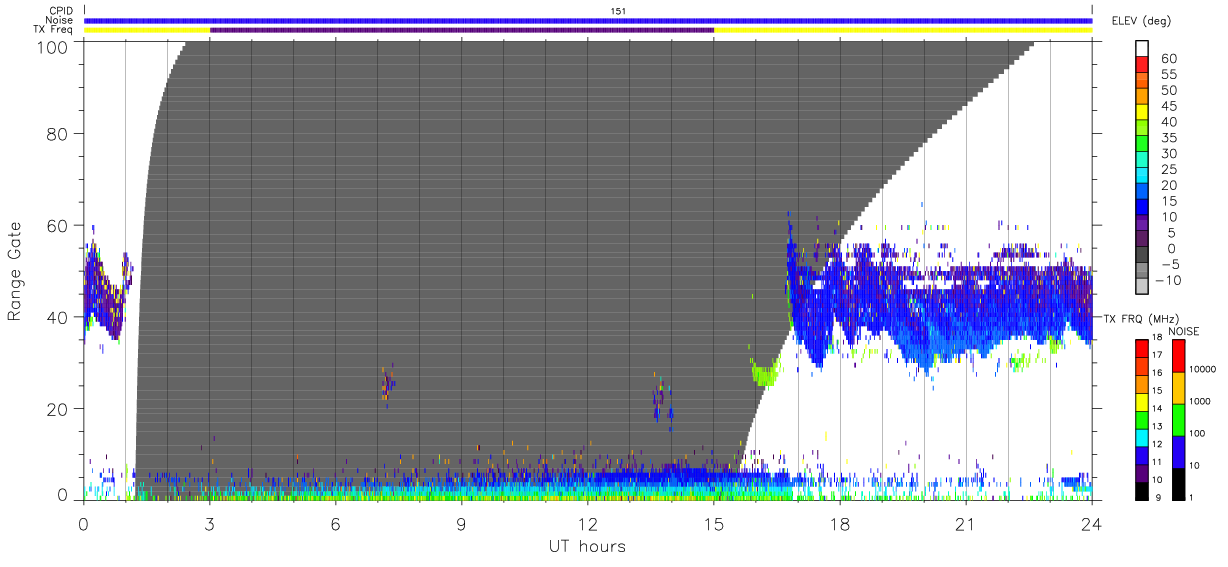The image size is (1228, 567).
Task: Click the ELEV (deg) legend title
Action: click(1141, 21)
